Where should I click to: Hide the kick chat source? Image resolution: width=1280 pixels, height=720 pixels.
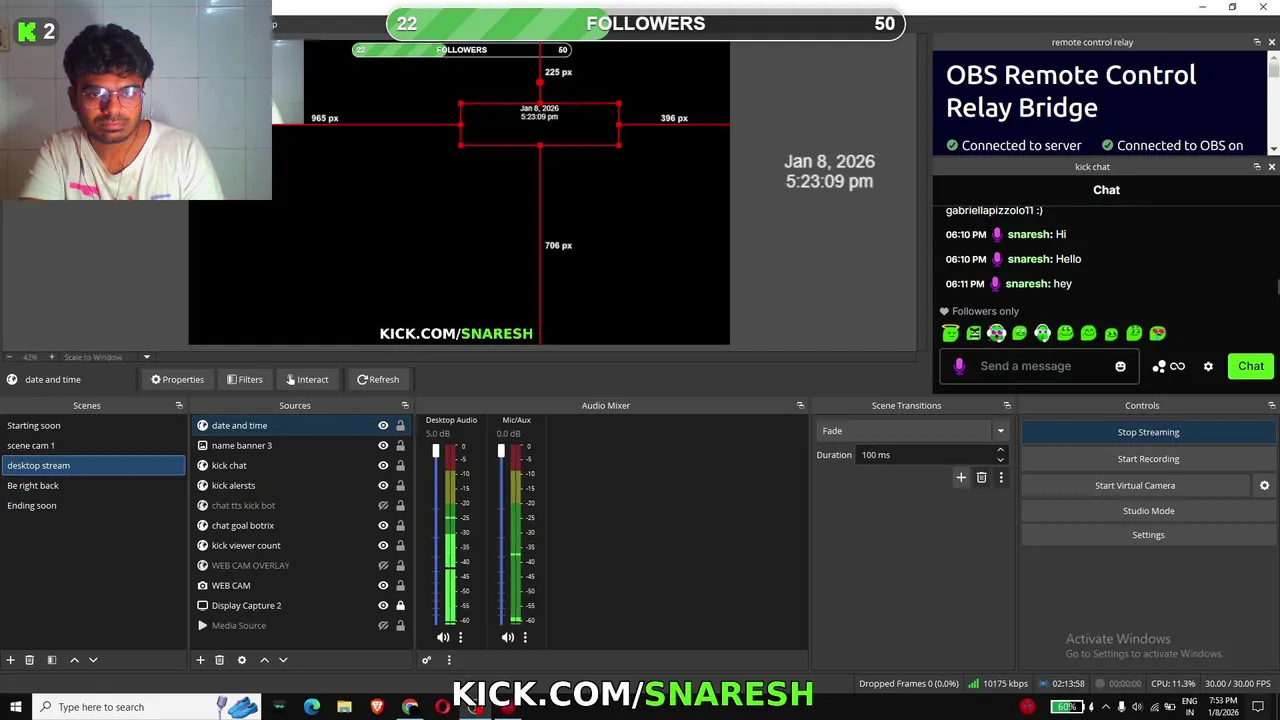(383, 465)
